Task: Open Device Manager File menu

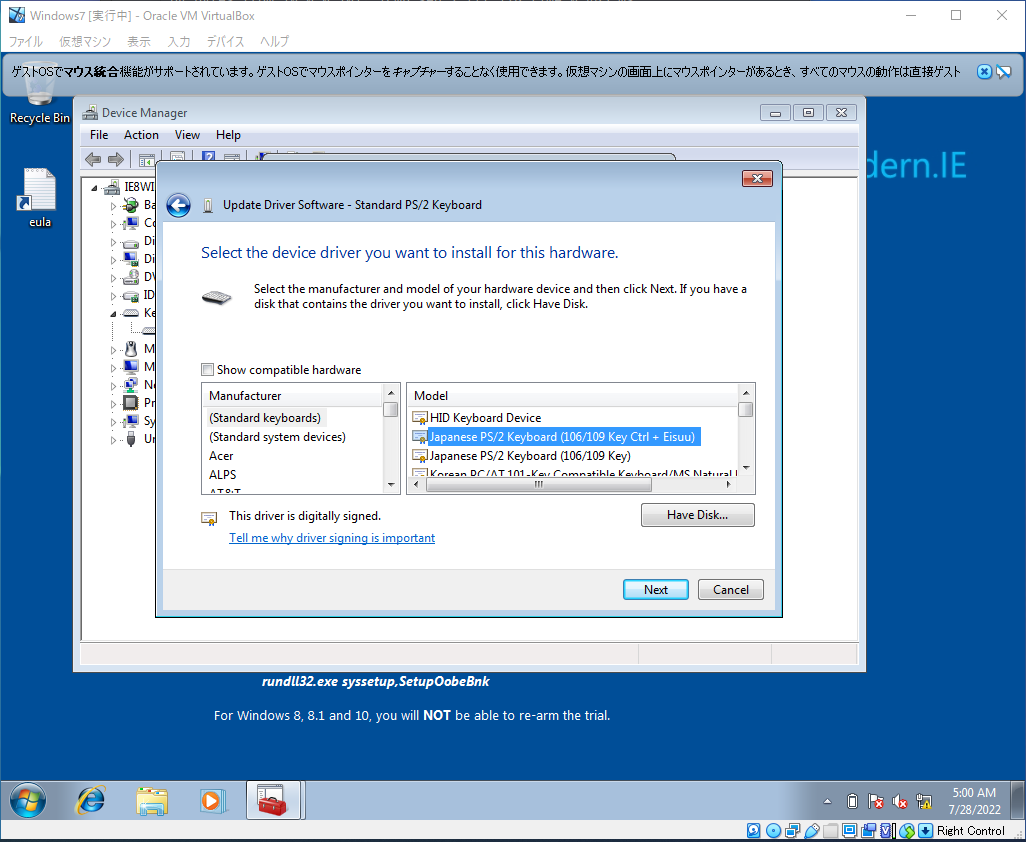Action: 99,135
